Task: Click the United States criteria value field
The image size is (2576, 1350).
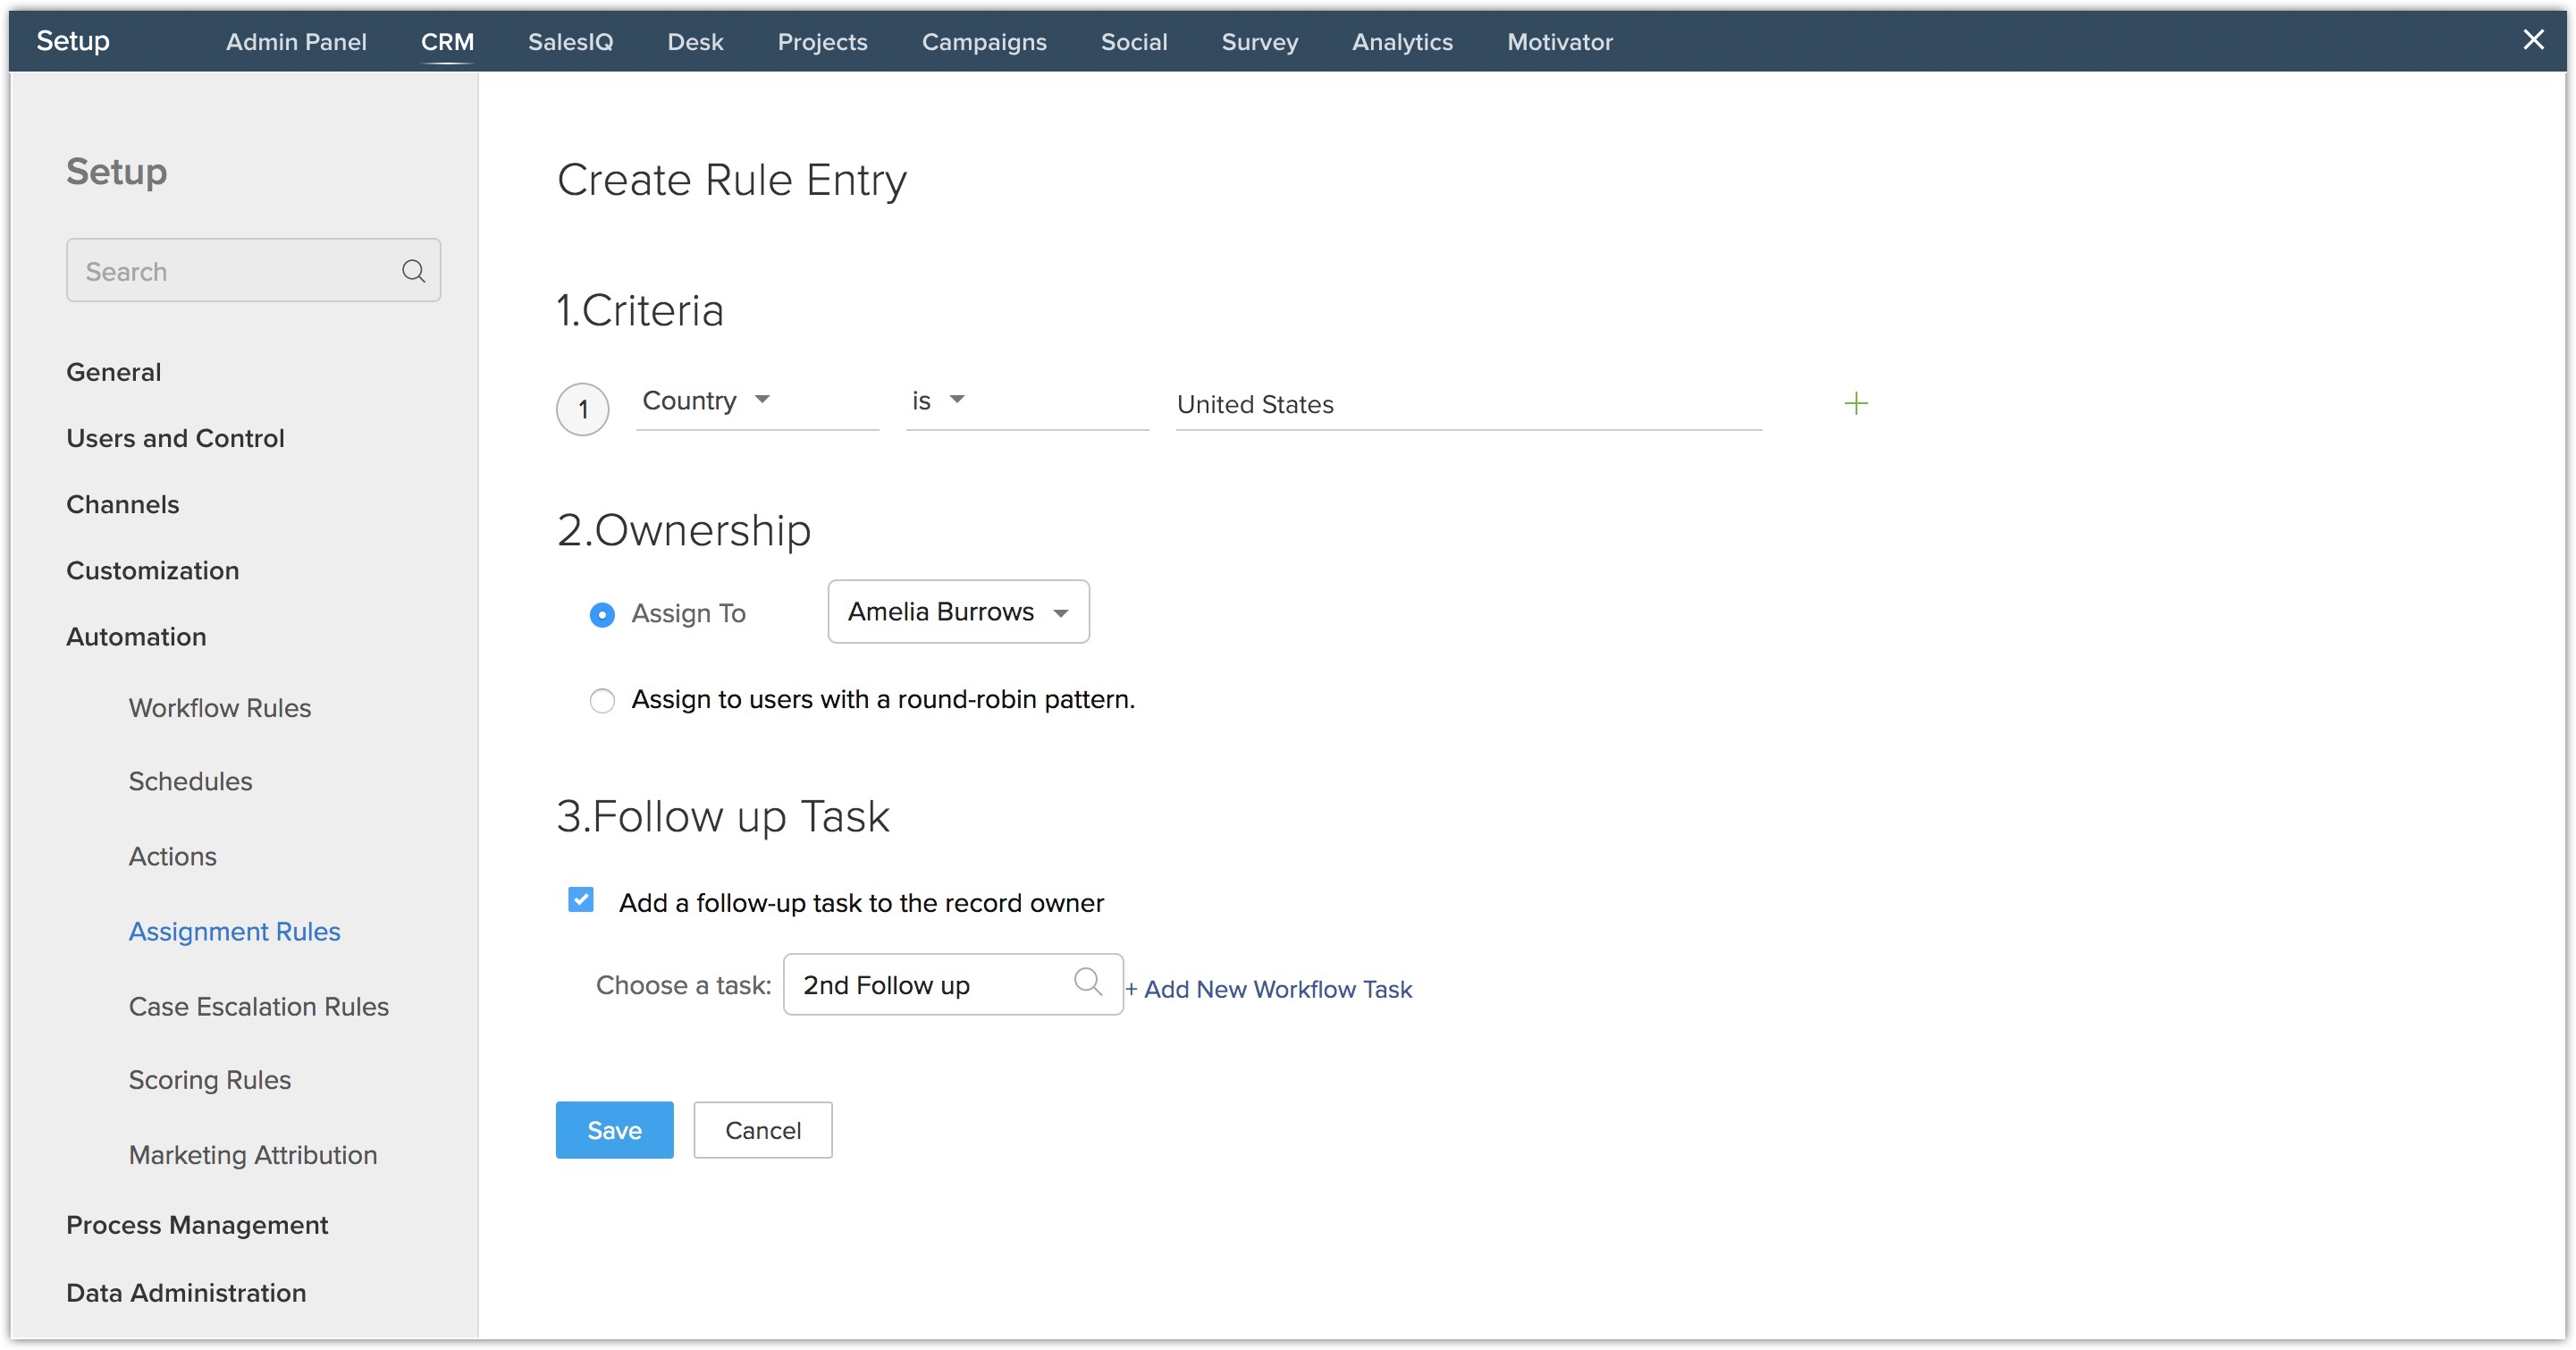Action: [1468, 405]
